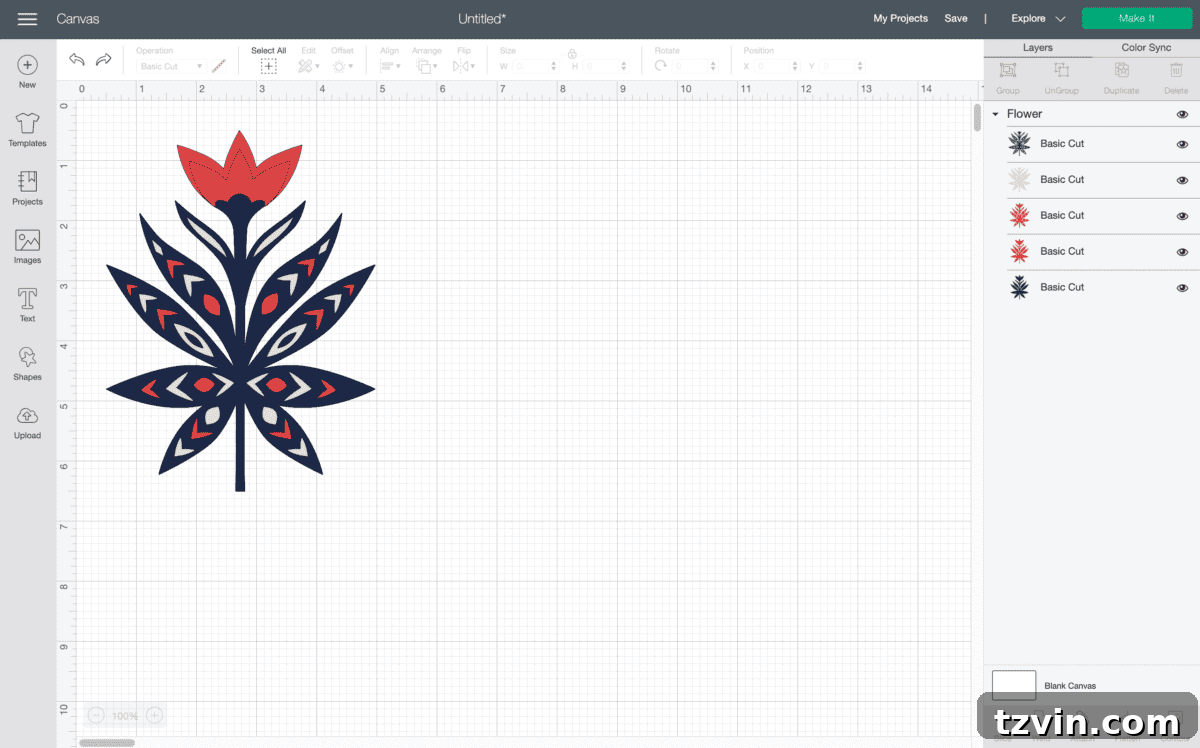
Task: Open the Operation Basic Cut dropdown
Action: pyautogui.click(x=170, y=66)
